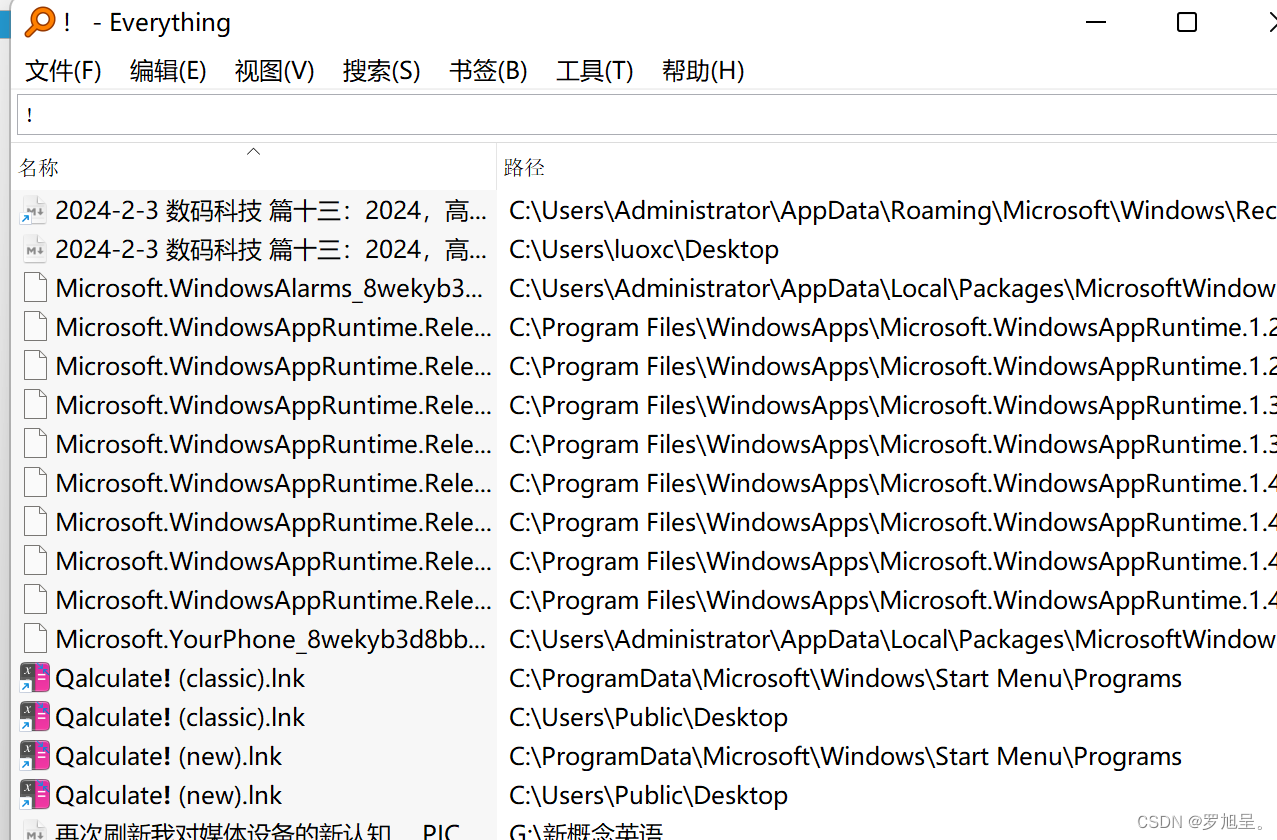Screen dimensions: 1277x840
Task: Click shortcut icon of 2024-2-3 file in Roaming folder
Action: 35,210
